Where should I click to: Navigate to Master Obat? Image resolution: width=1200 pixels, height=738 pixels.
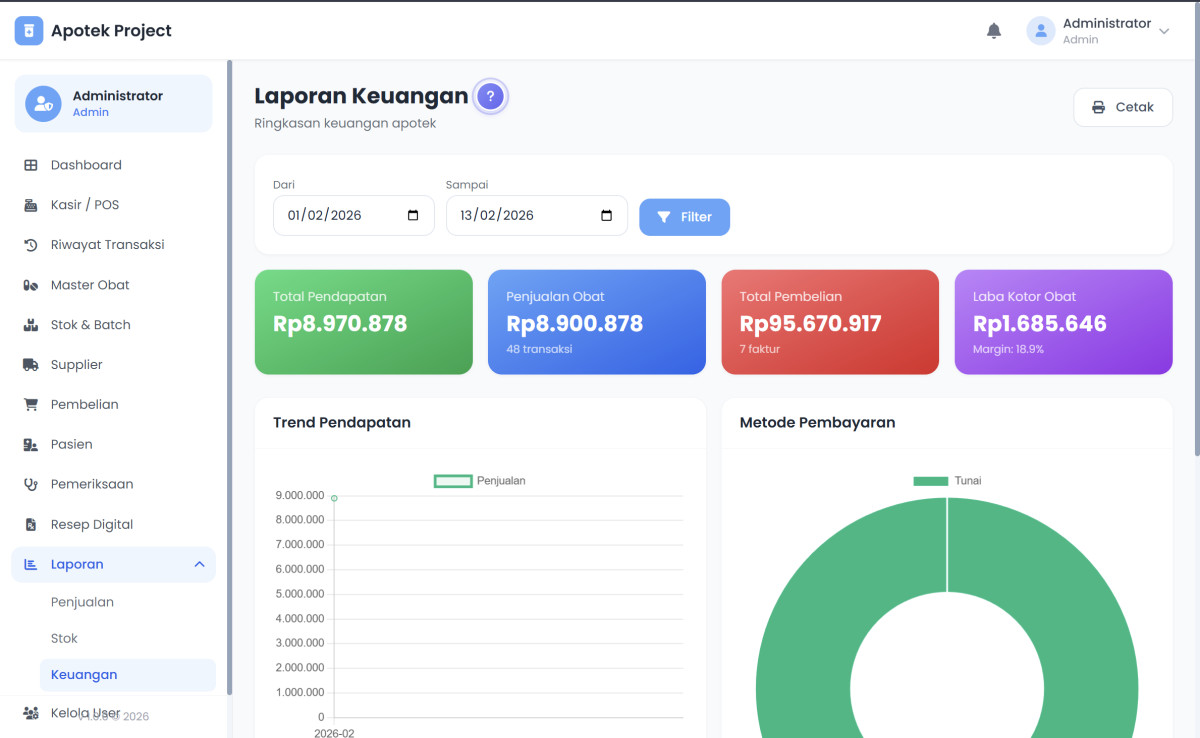tap(113, 285)
